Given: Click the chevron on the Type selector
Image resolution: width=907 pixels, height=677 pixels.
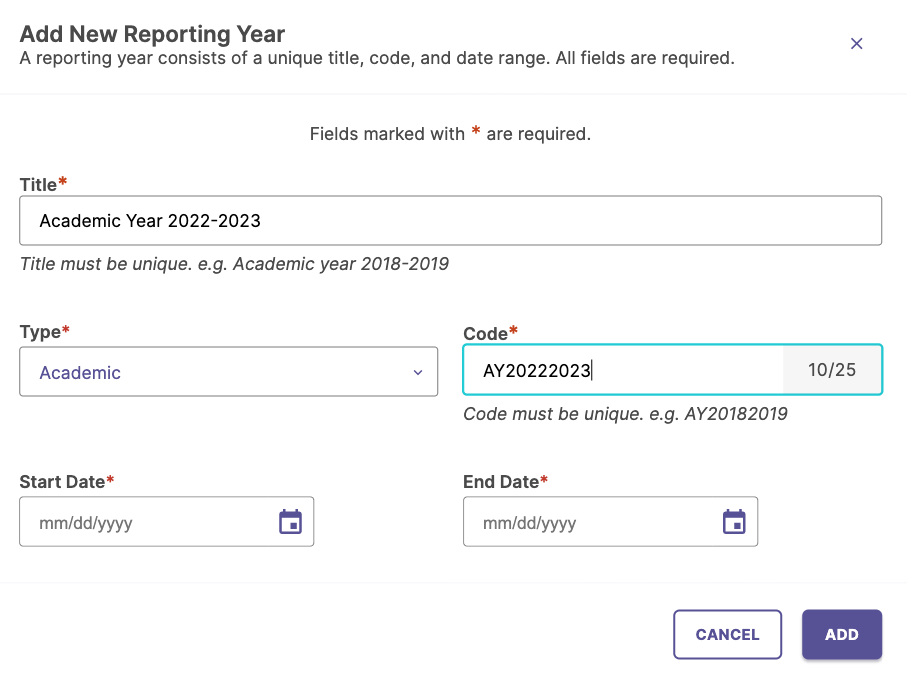Looking at the screenshot, I should tap(418, 371).
